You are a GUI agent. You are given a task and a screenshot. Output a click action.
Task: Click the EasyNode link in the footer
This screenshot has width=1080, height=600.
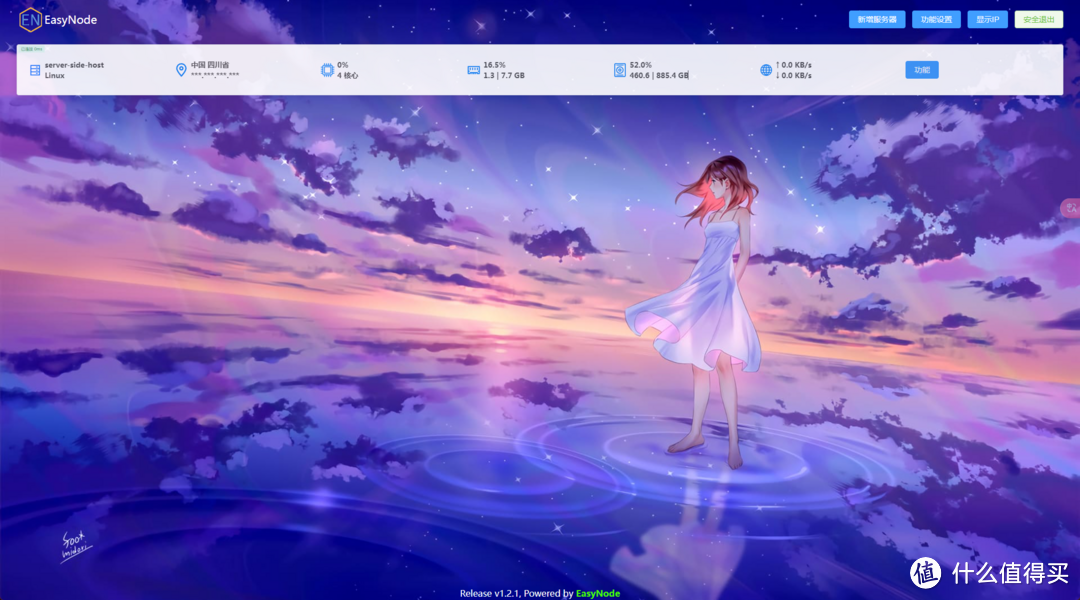pyautogui.click(x=600, y=593)
